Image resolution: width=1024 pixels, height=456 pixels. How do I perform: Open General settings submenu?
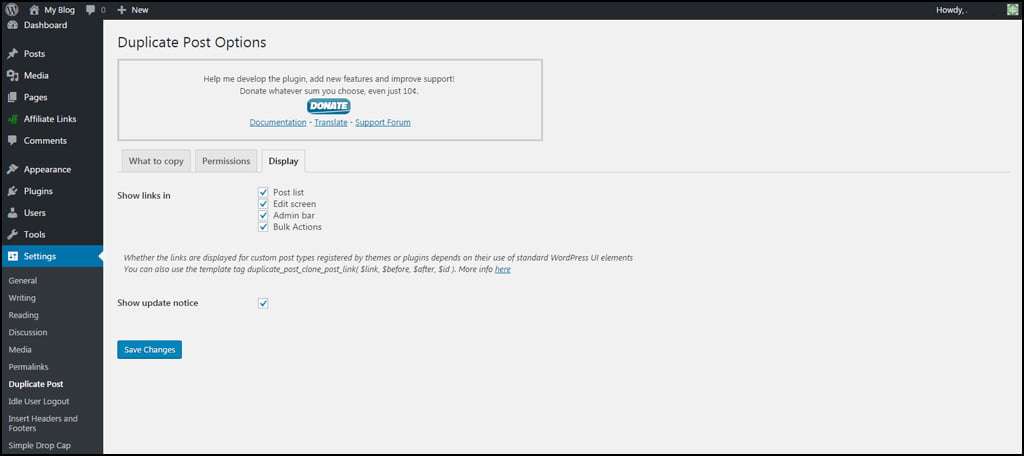click(x=23, y=281)
